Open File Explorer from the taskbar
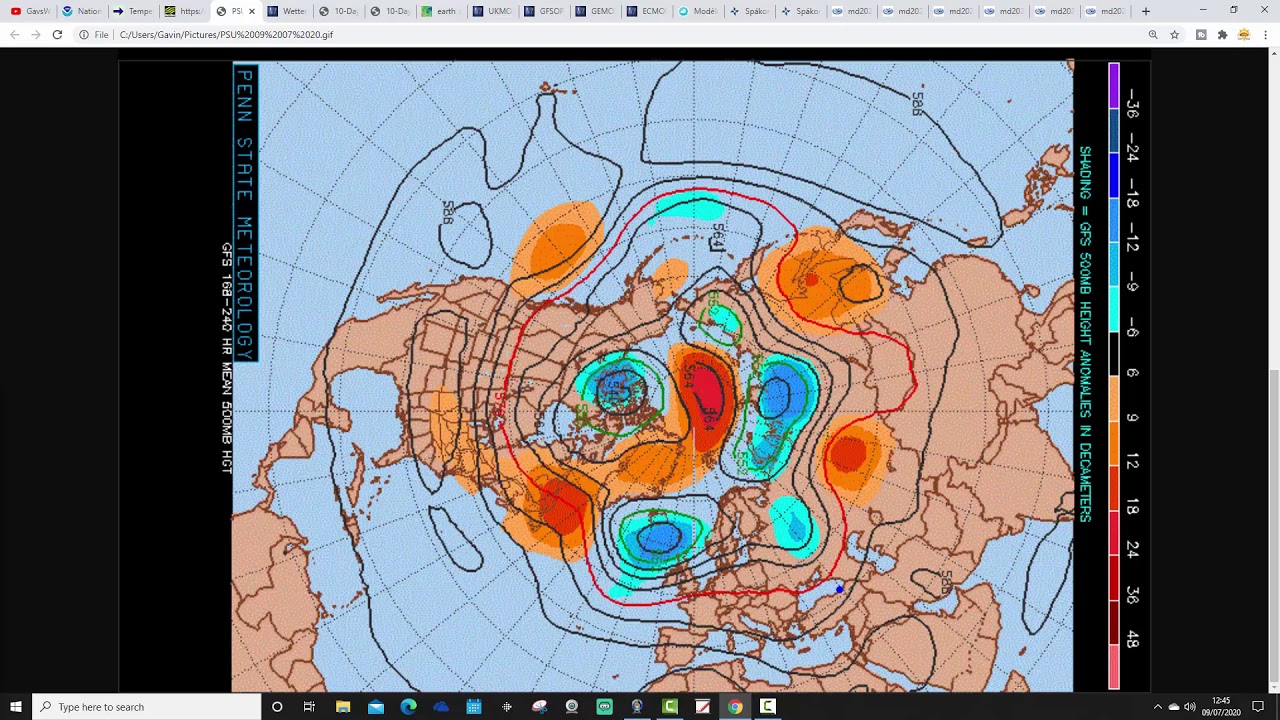The height and width of the screenshot is (720, 1280). pyautogui.click(x=343, y=707)
